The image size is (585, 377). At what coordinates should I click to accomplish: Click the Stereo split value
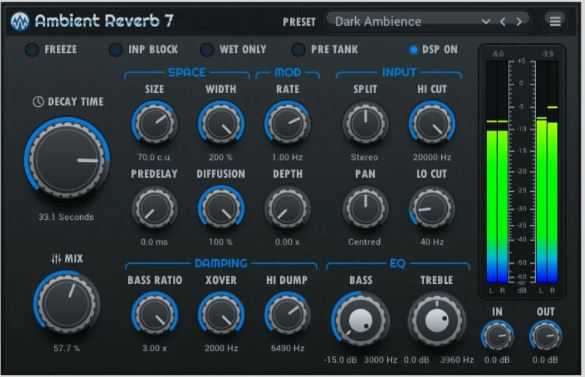365,157
